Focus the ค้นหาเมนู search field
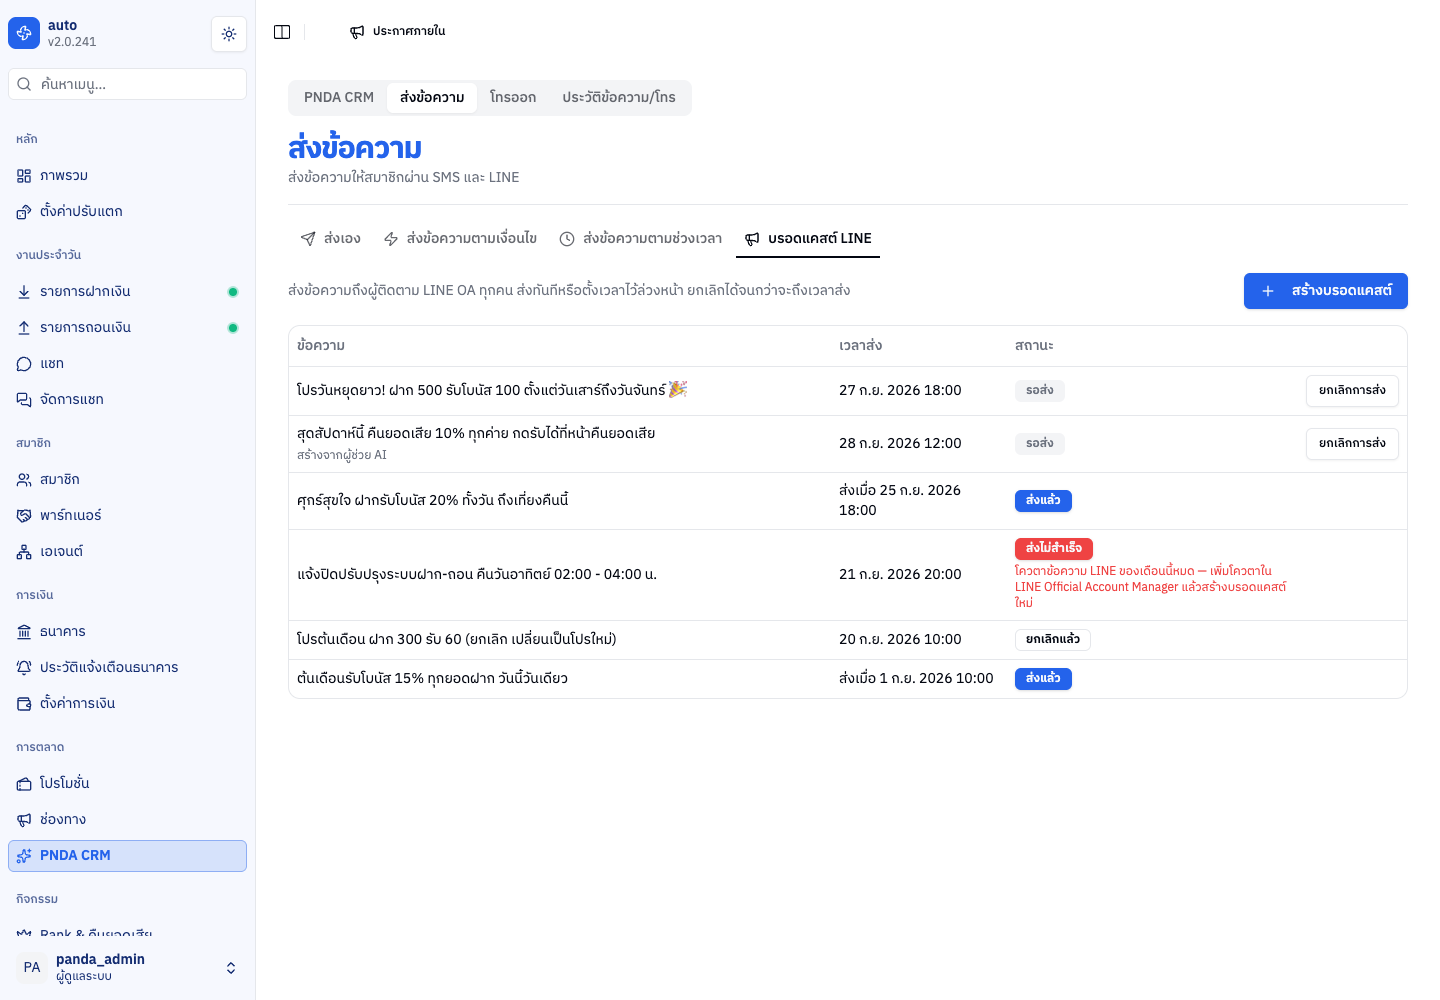 point(127,84)
